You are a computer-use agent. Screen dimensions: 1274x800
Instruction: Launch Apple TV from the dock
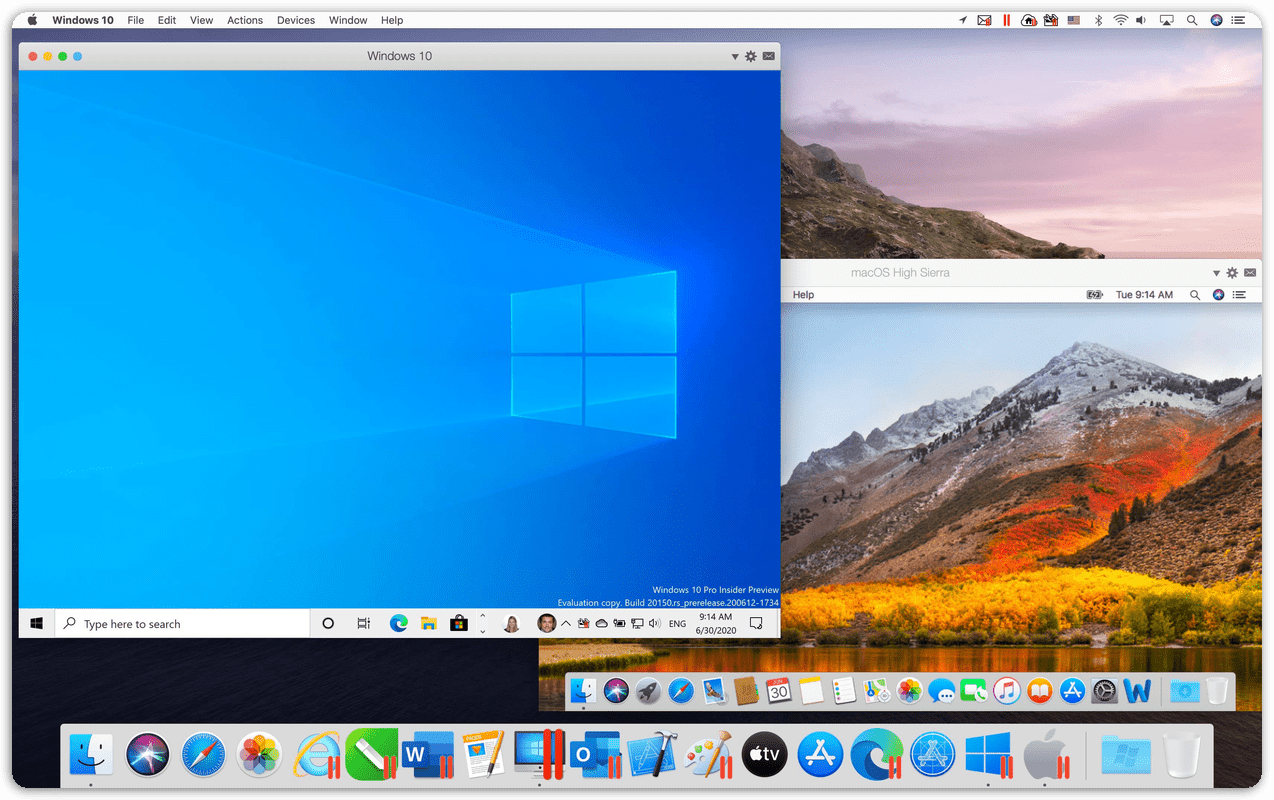click(764, 755)
